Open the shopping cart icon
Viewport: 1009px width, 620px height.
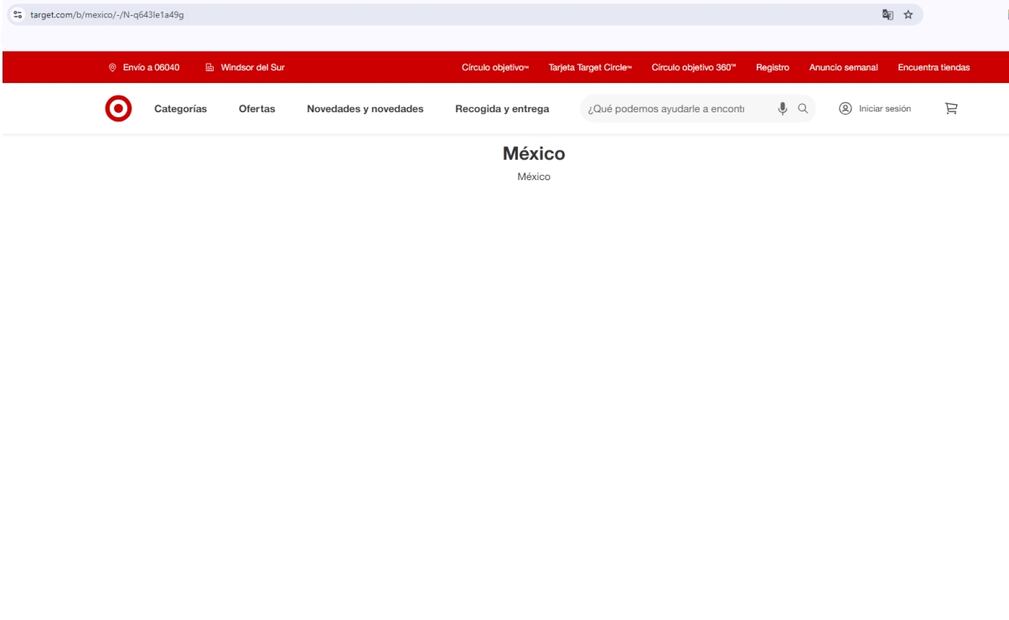click(951, 108)
